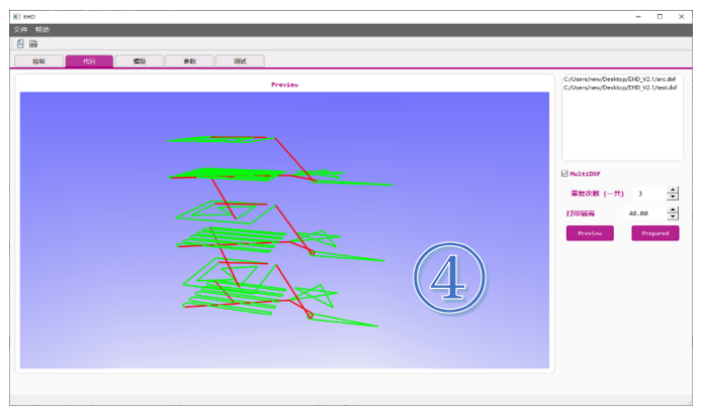Switch to the third tab 模型

coord(139,61)
